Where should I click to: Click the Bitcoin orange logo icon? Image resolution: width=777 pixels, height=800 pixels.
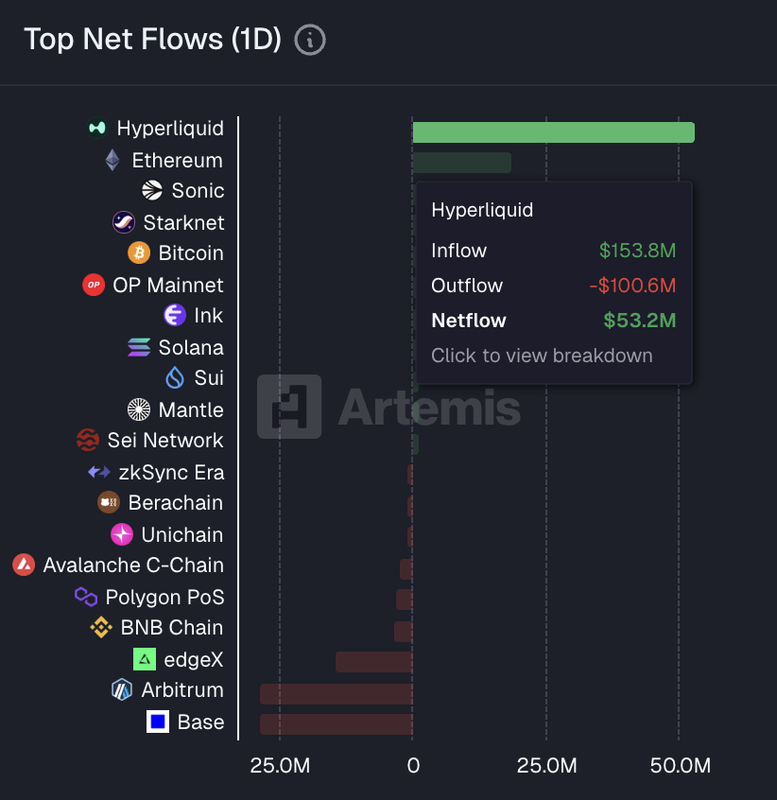pos(139,253)
